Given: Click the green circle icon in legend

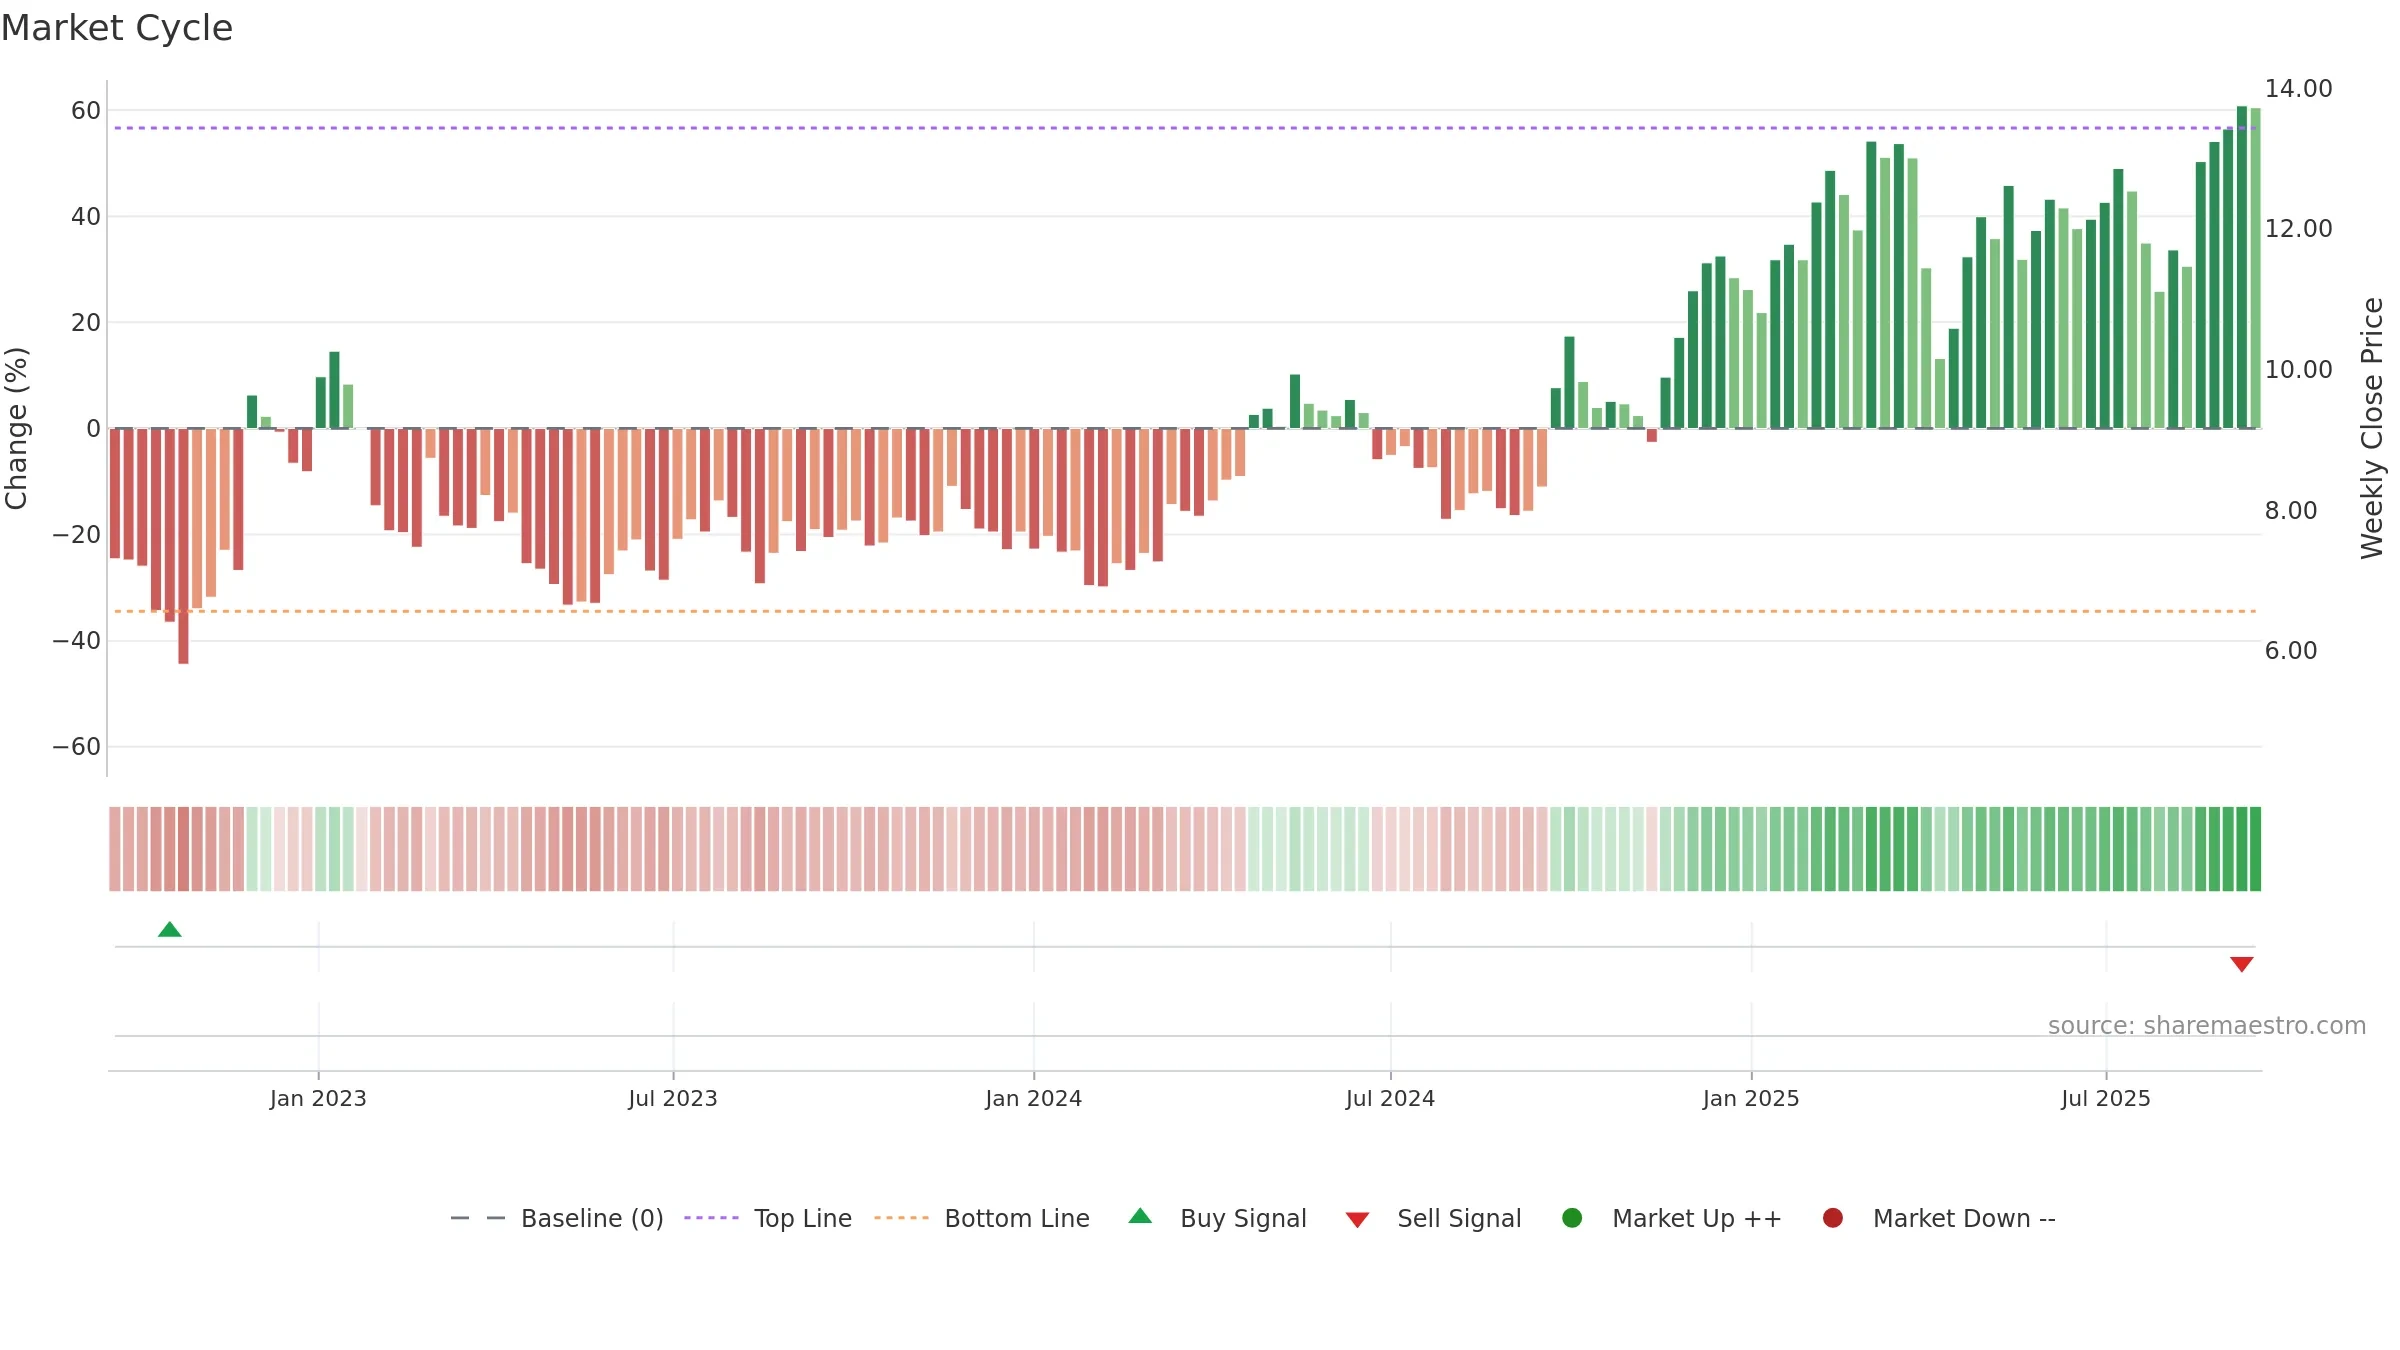Looking at the screenshot, I should [1572, 1218].
